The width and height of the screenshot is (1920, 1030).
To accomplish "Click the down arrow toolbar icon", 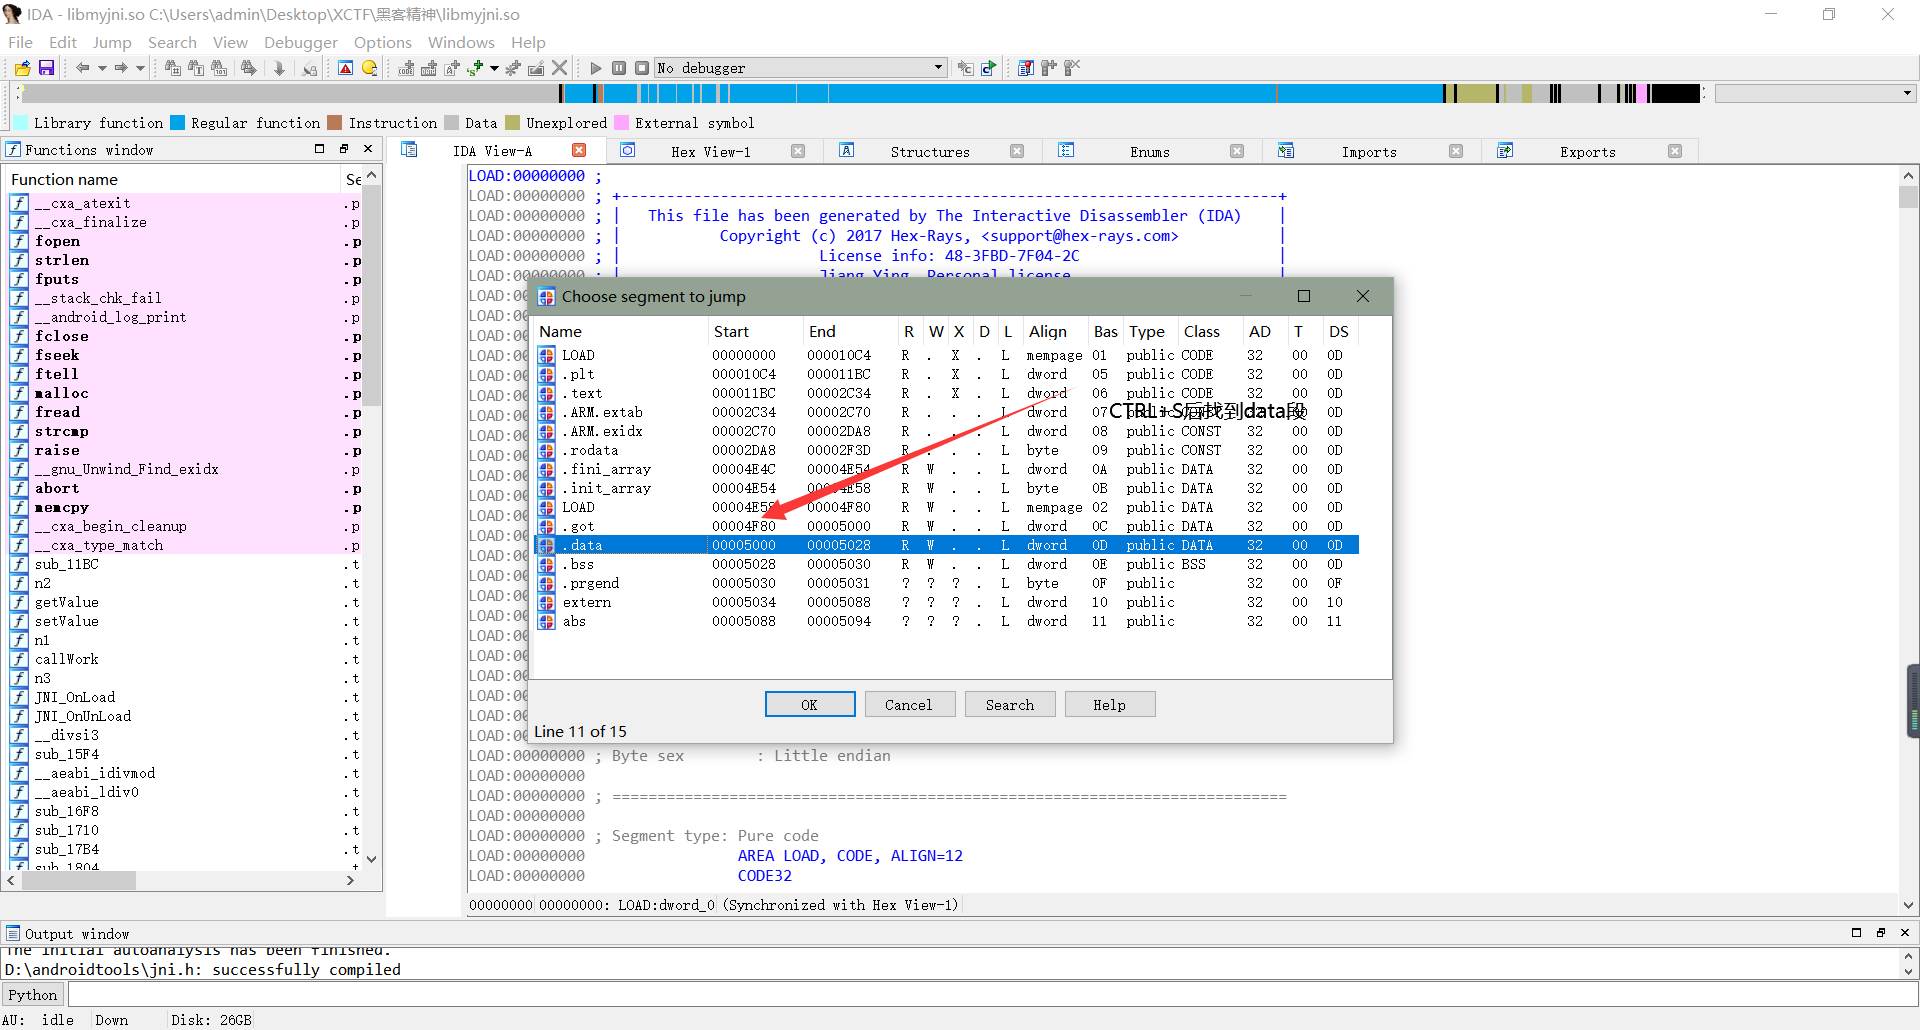I will [x=279, y=68].
